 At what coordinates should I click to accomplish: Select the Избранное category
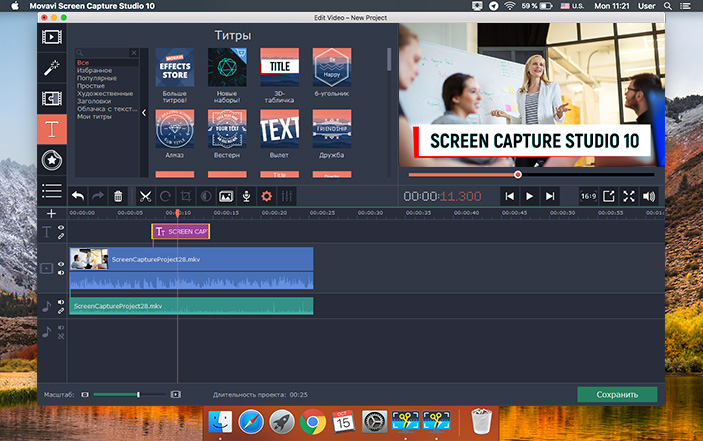tap(95, 70)
